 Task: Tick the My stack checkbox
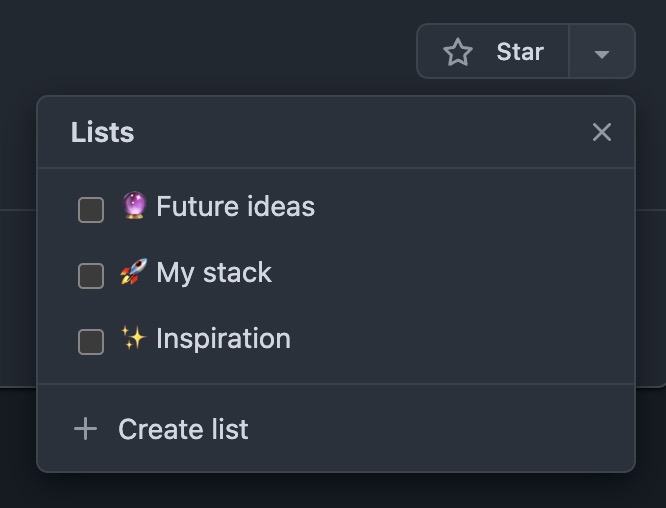tap(91, 276)
